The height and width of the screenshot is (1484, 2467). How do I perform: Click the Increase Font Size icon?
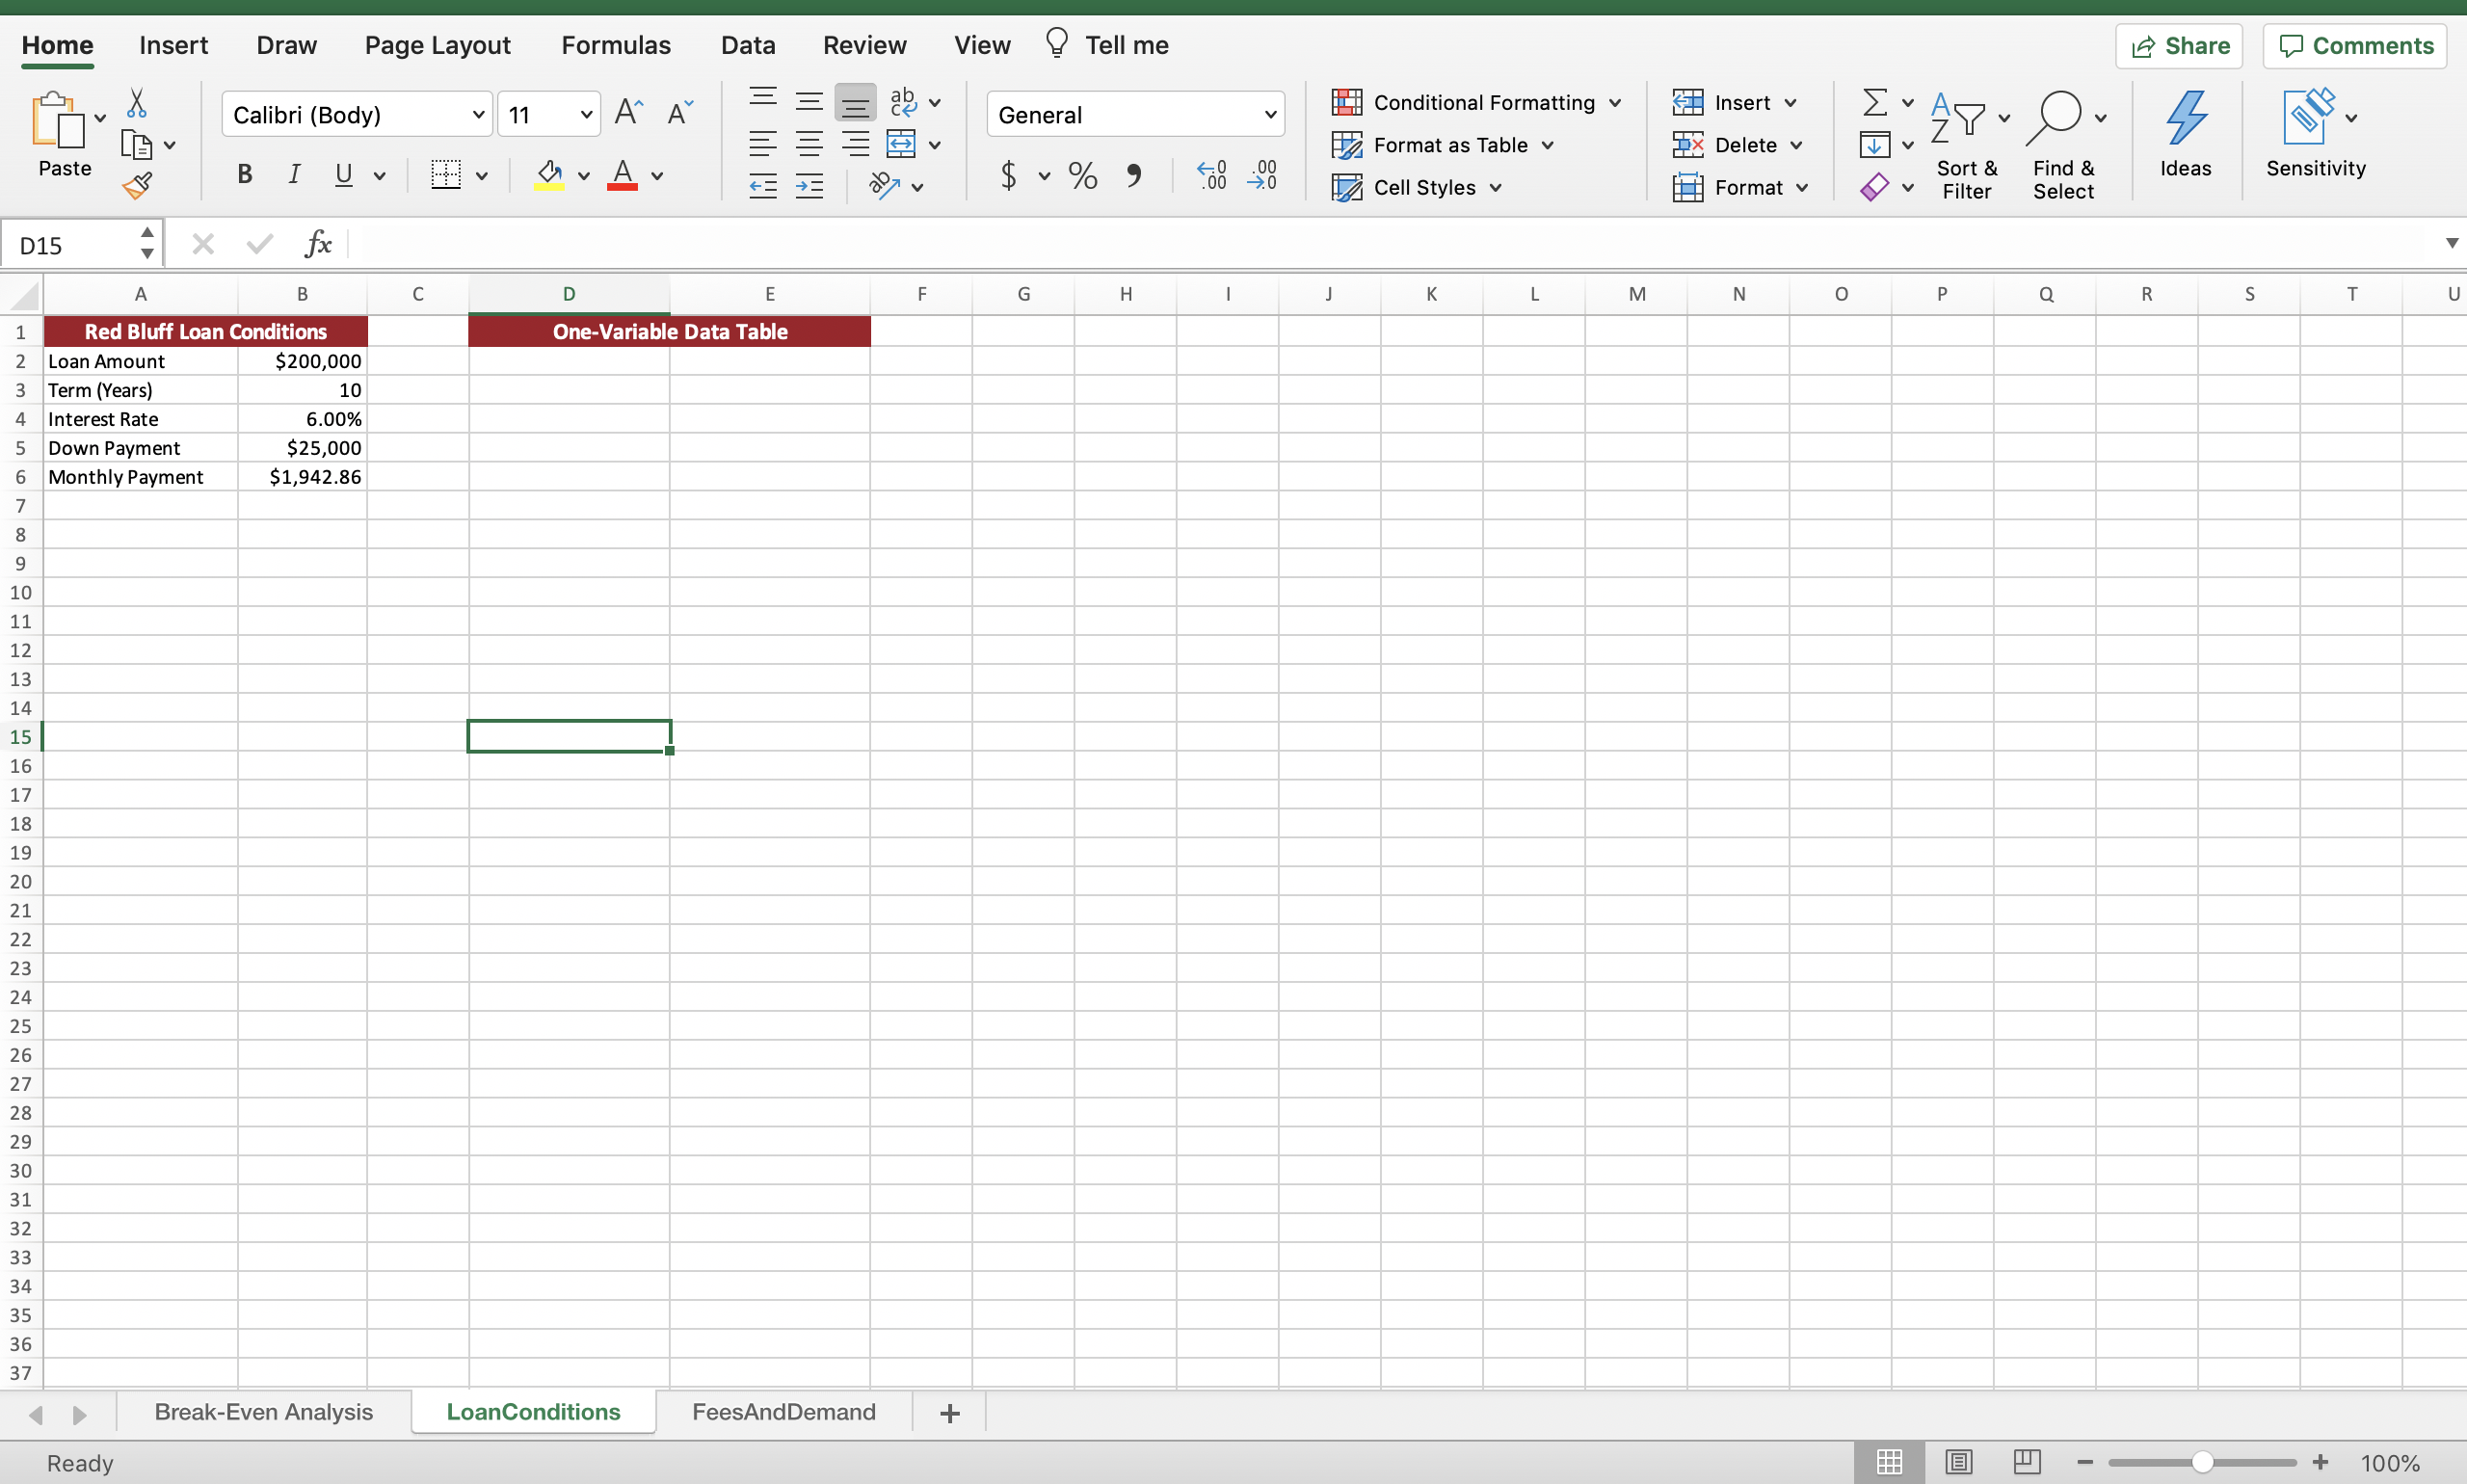coord(628,113)
